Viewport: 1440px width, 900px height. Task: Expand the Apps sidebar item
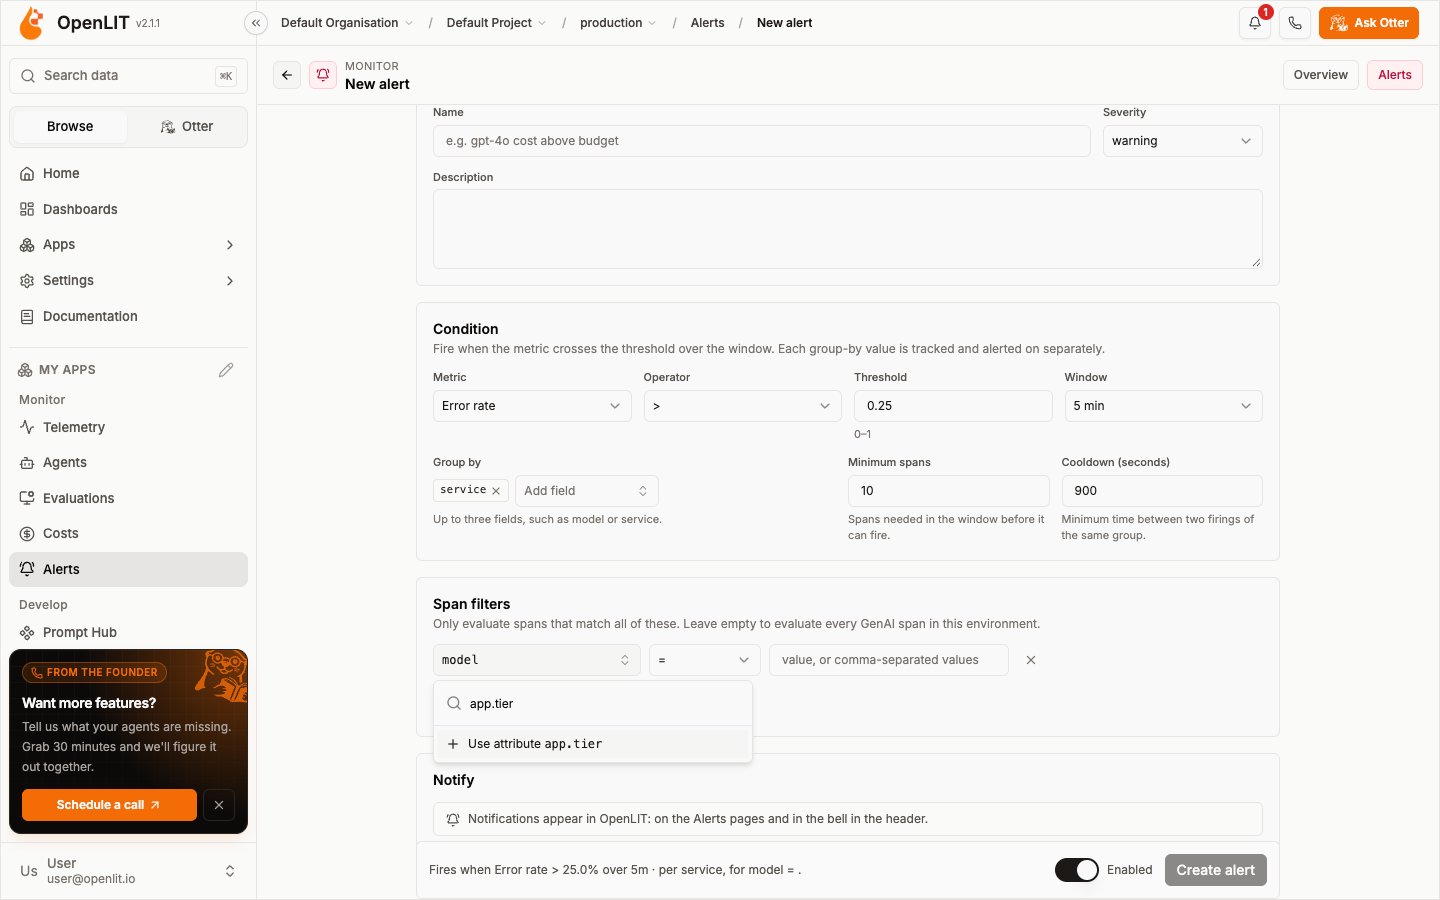(x=128, y=245)
